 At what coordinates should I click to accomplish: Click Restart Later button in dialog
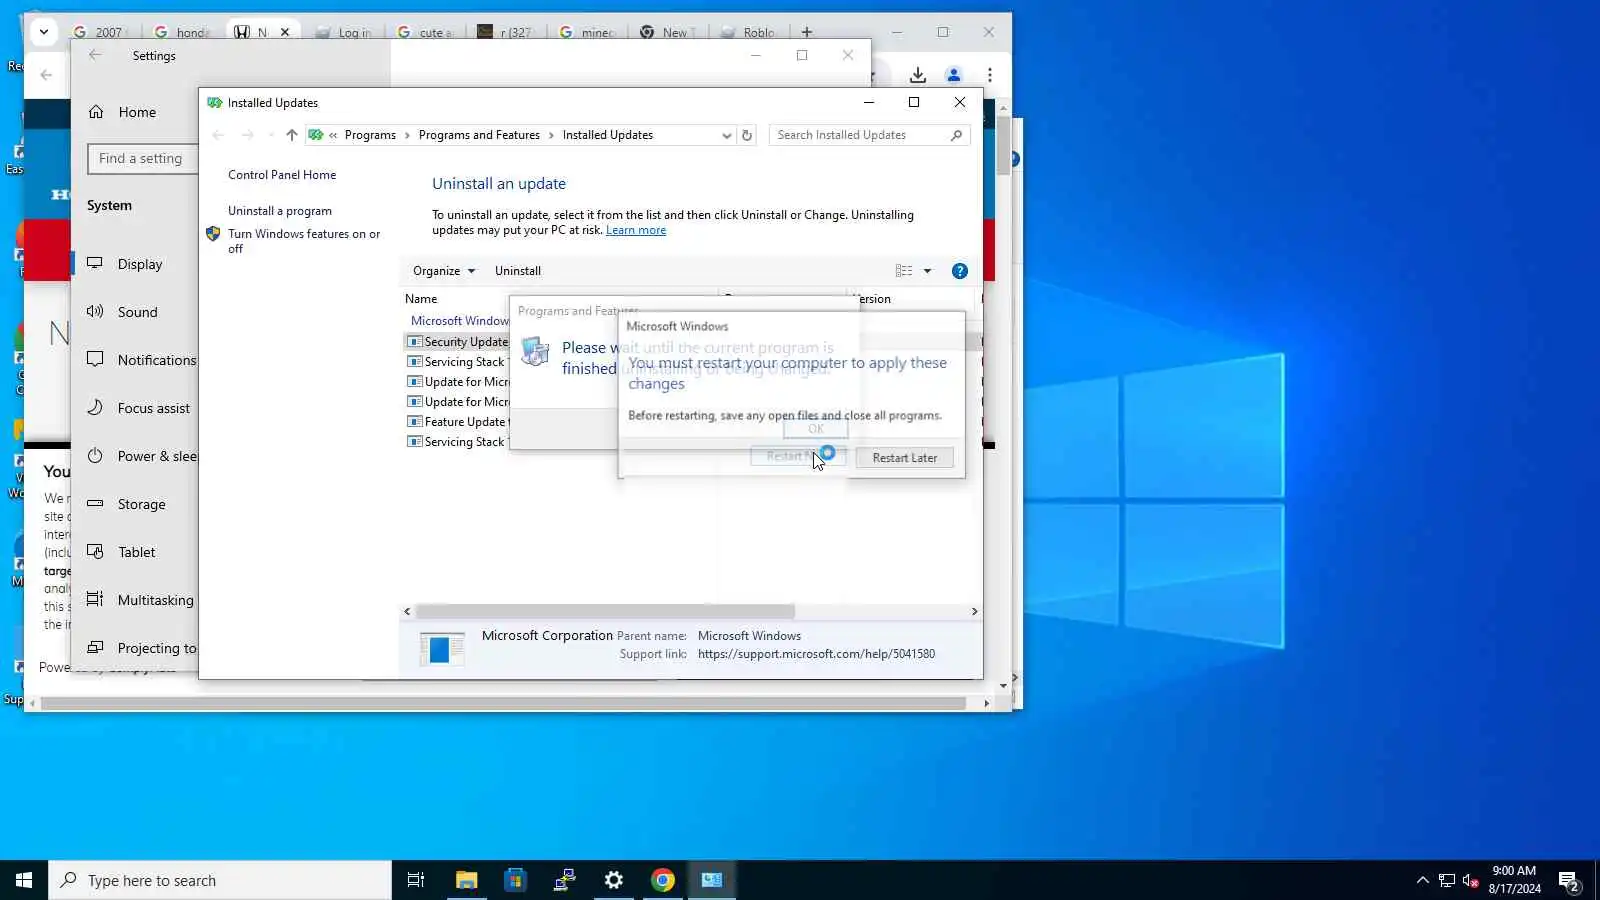(x=904, y=458)
